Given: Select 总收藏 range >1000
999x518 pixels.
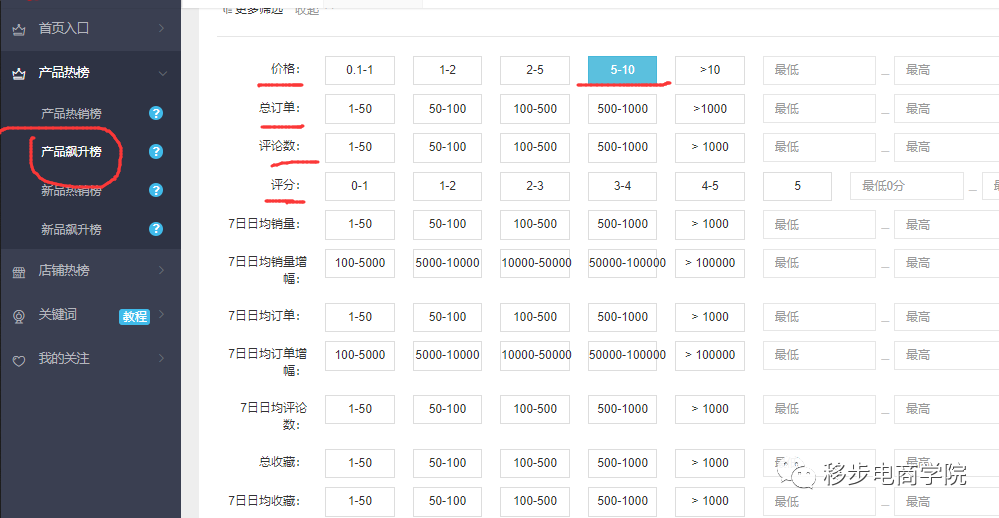Looking at the screenshot, I should [x=710, y=463].
